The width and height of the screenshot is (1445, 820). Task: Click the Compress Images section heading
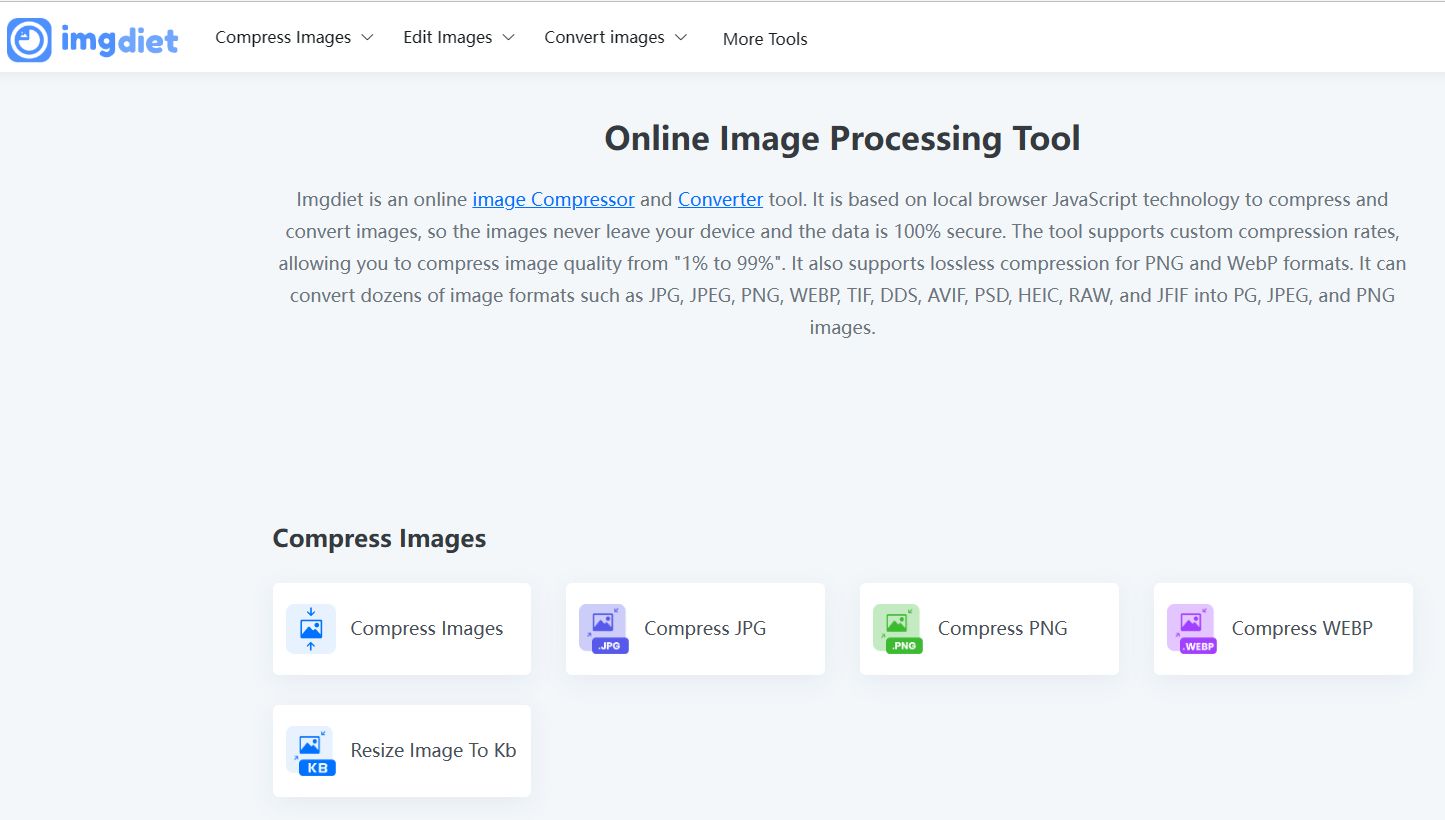point(379,538)
